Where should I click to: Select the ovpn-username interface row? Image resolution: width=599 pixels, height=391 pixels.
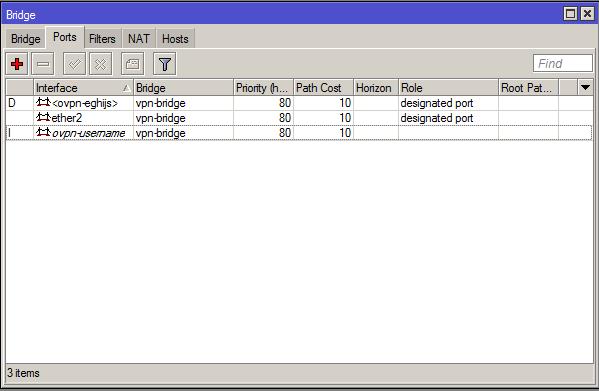299,132
